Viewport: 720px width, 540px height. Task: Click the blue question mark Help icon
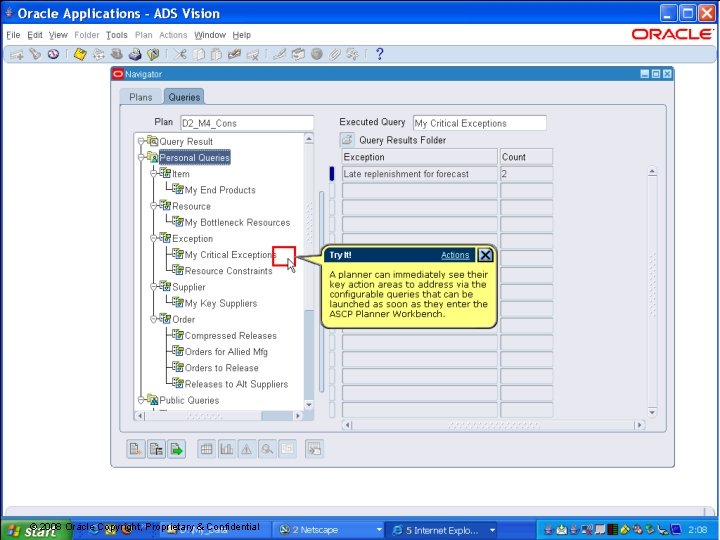[379, 54]
